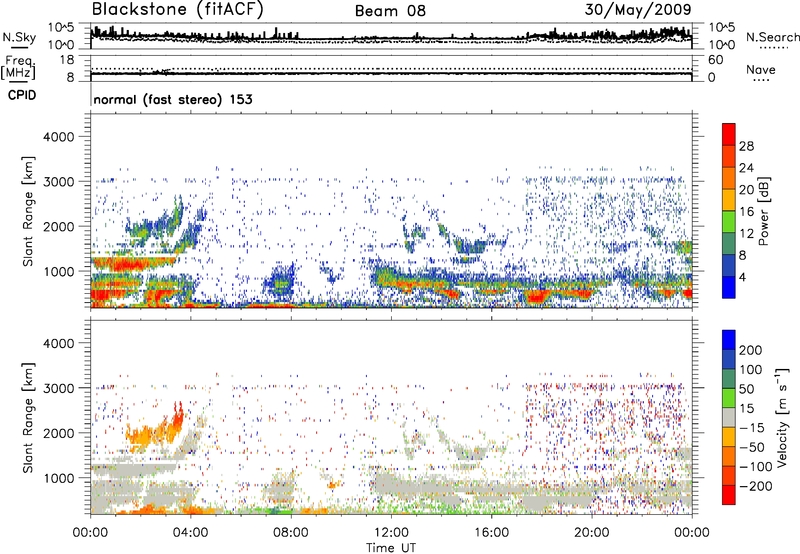The height and width of the screenshot is (554, 800).
Task: Pick the yellow-orange power colorbar segment
Action: (729, 200)
